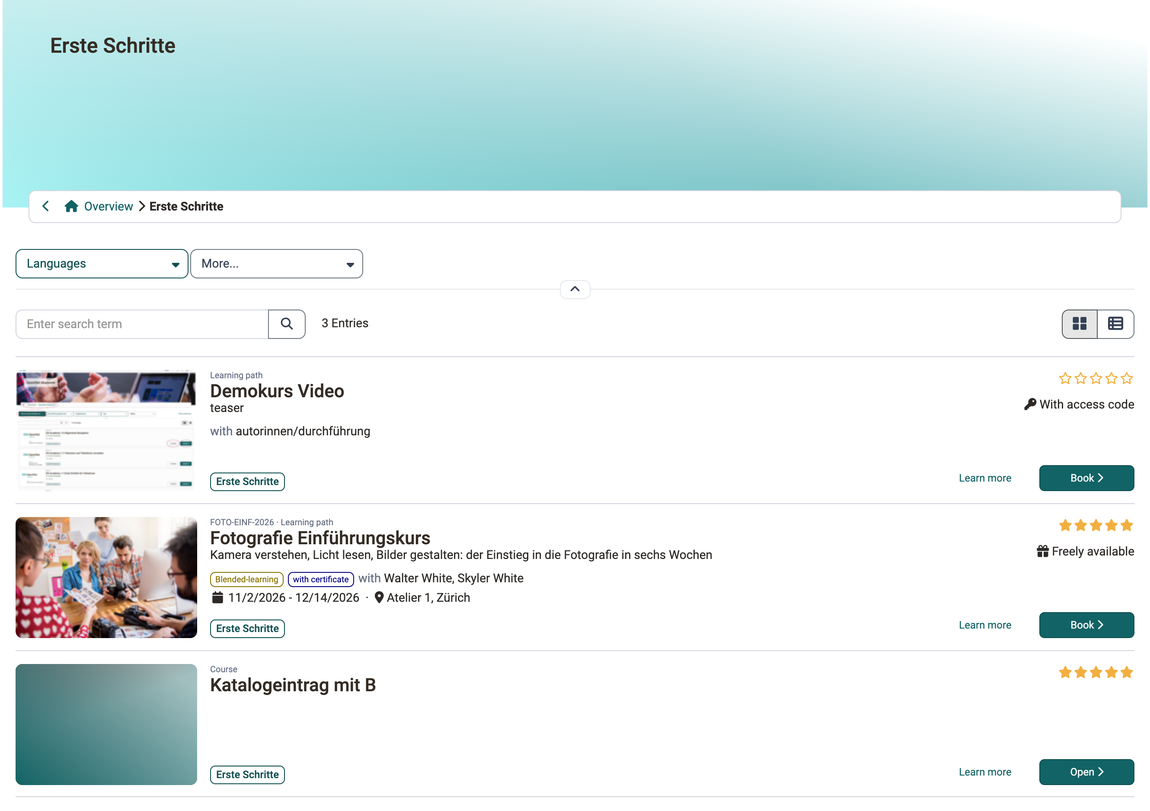Click the magnifier search button

coord(287,324)
